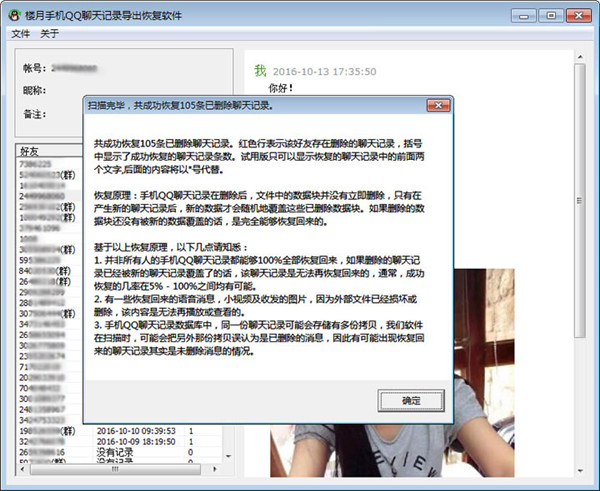This screenshot has height=491, width=600.
Task: Click the 确定 button in the dialog
Action: [411, 400]
